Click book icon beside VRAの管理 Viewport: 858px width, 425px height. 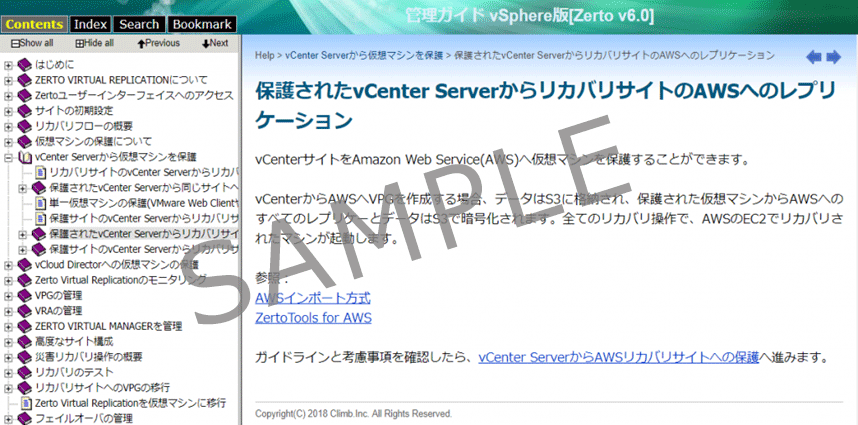[25, 311]
